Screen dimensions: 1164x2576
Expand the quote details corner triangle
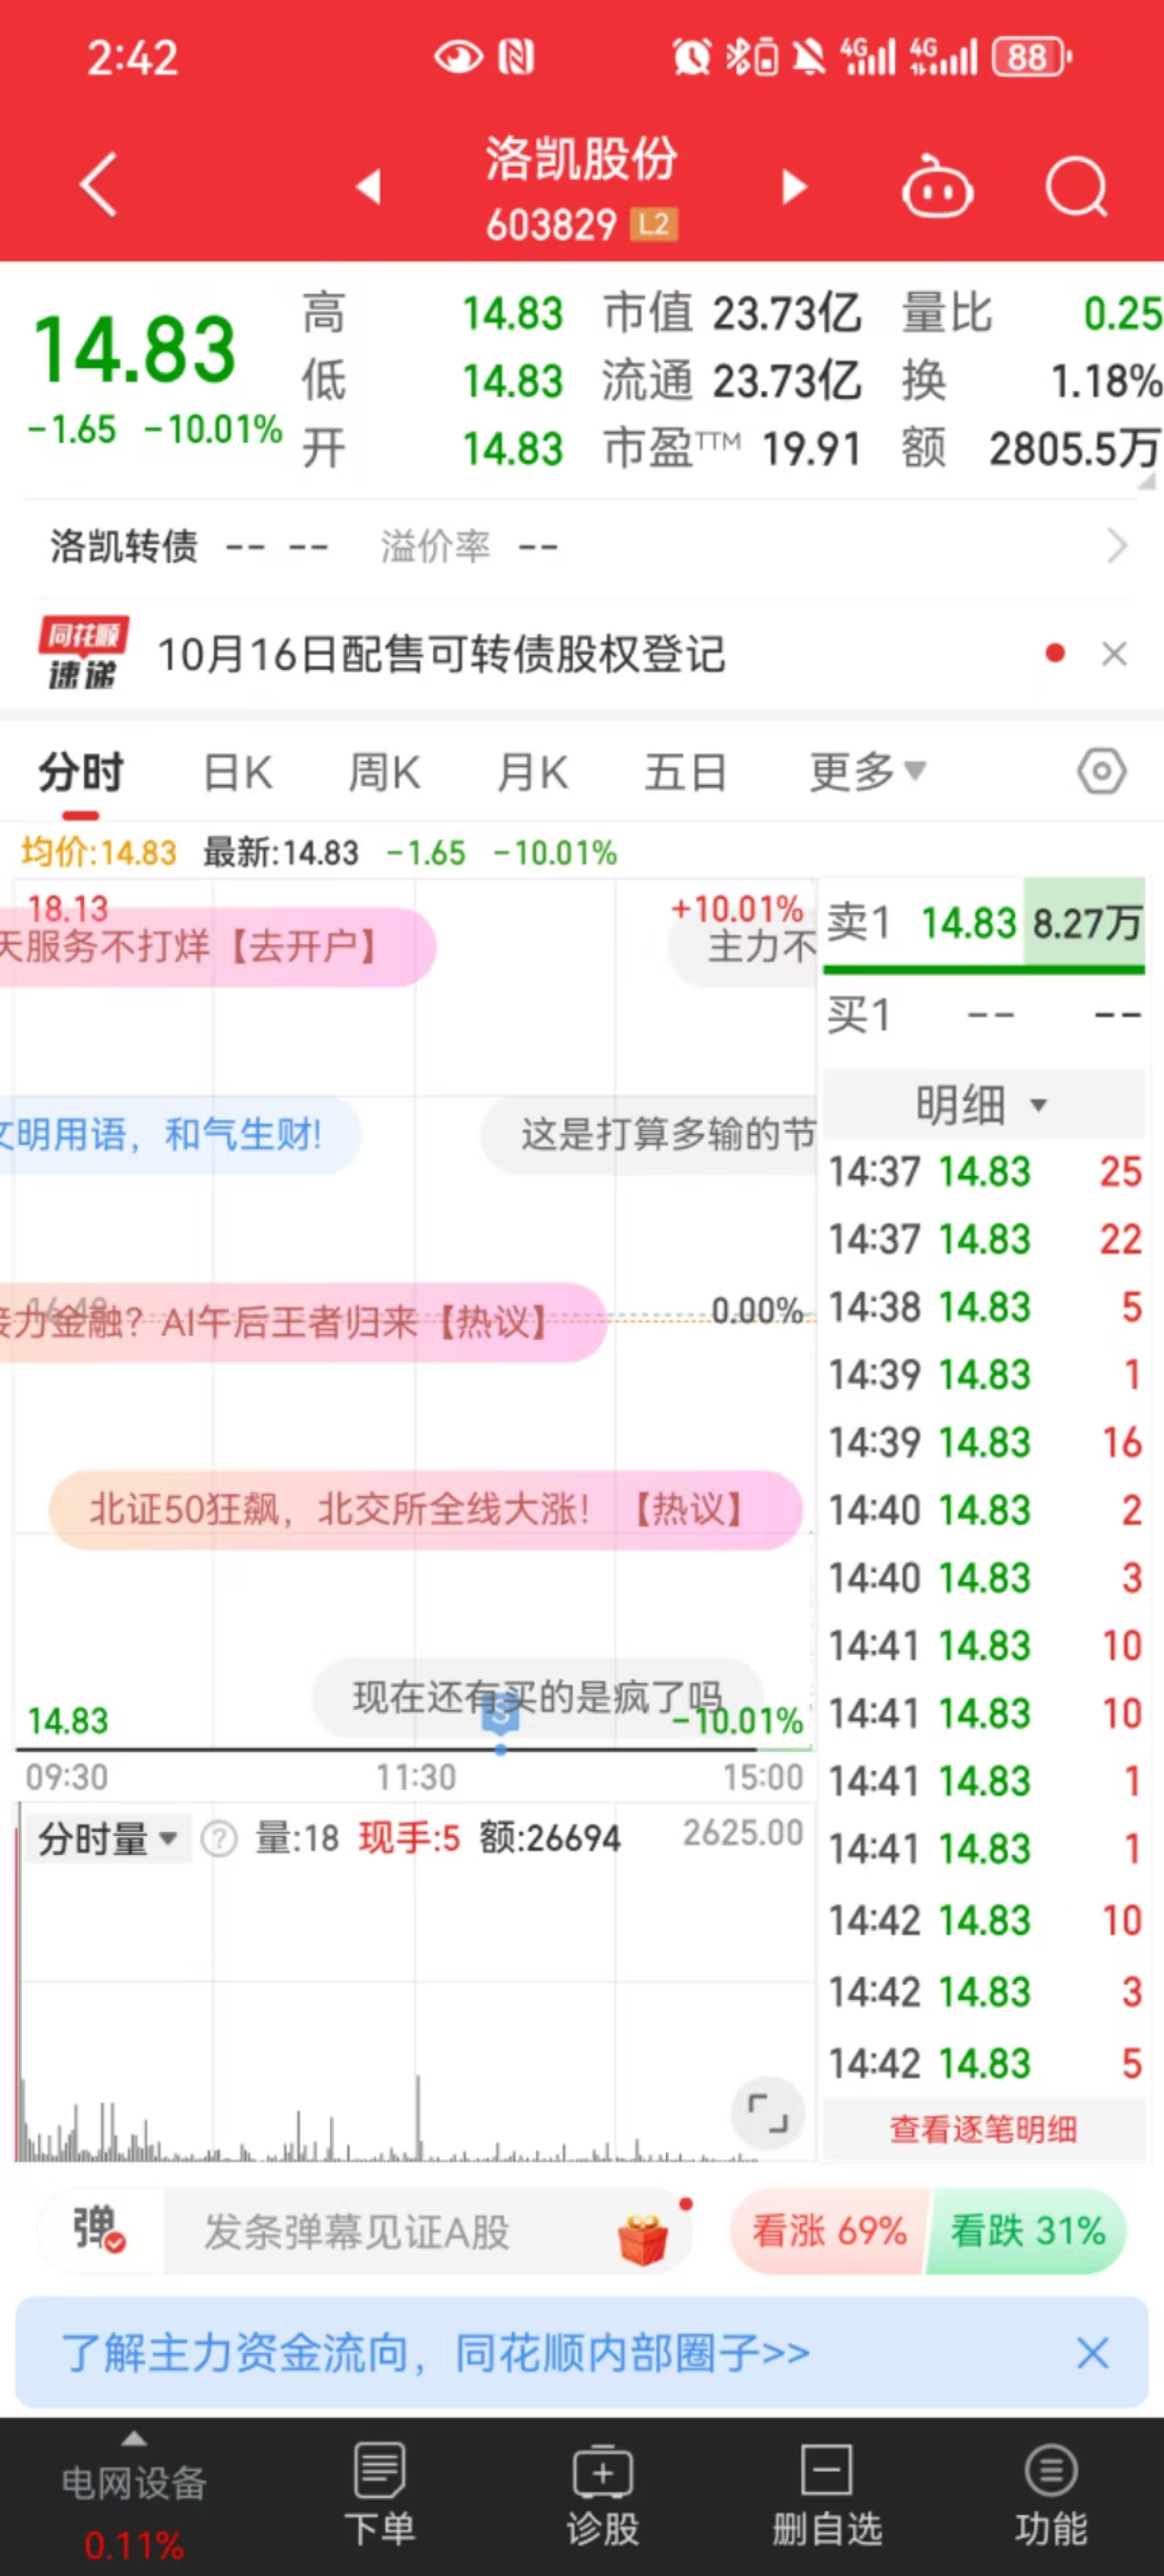pyautogui.click(x=1147, y=482)
